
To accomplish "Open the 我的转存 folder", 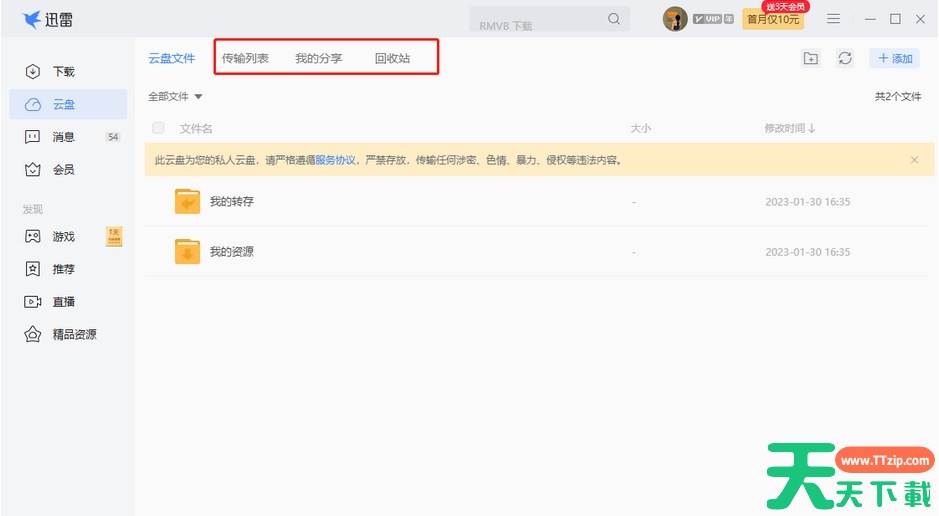I will (231, 202).
